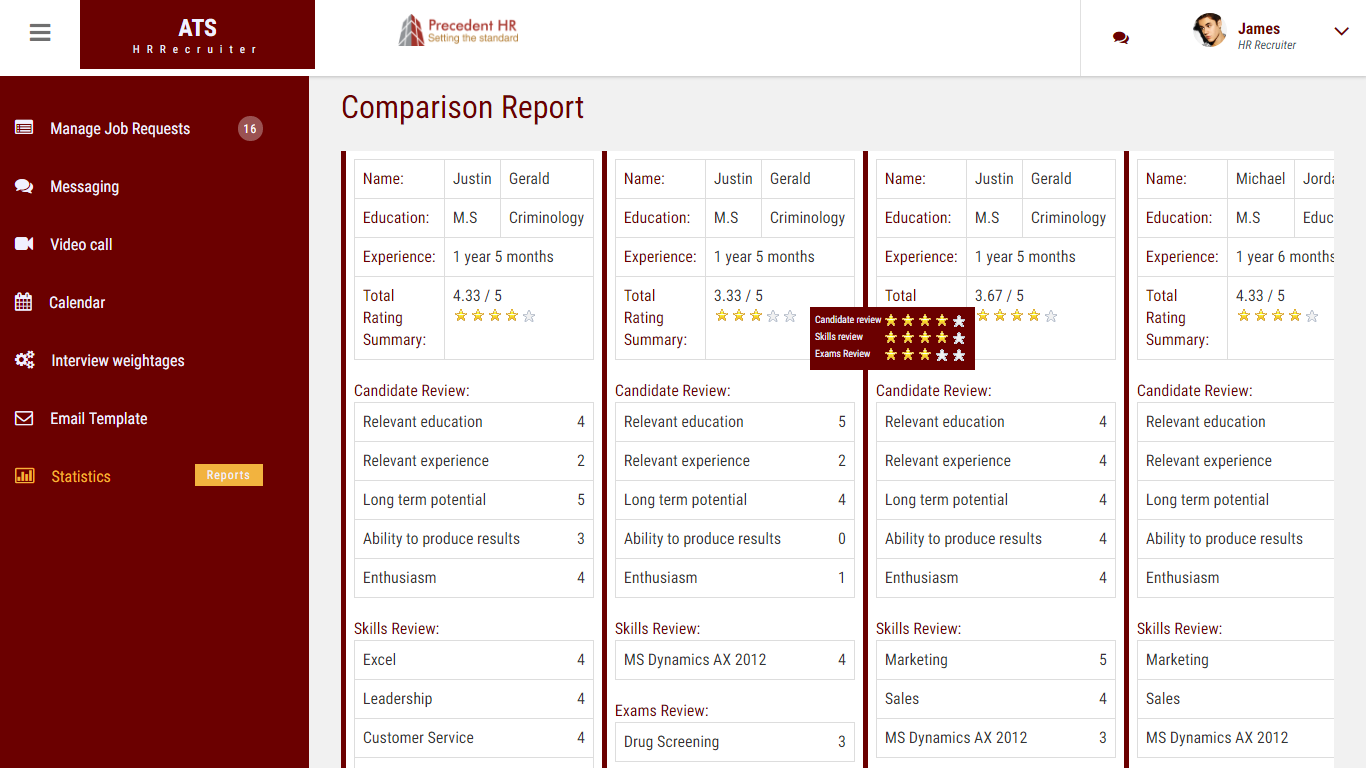Screen dimensions: 1366x768
Task: Click the ATS HR Recruiter banner
Action: click(x=197, y=35)
